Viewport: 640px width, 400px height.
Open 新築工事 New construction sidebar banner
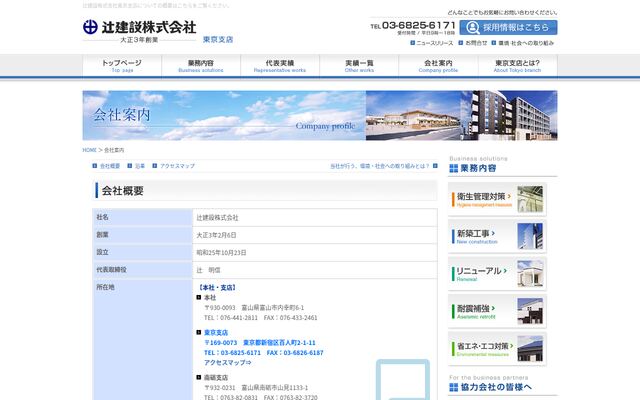click(497, 236)
